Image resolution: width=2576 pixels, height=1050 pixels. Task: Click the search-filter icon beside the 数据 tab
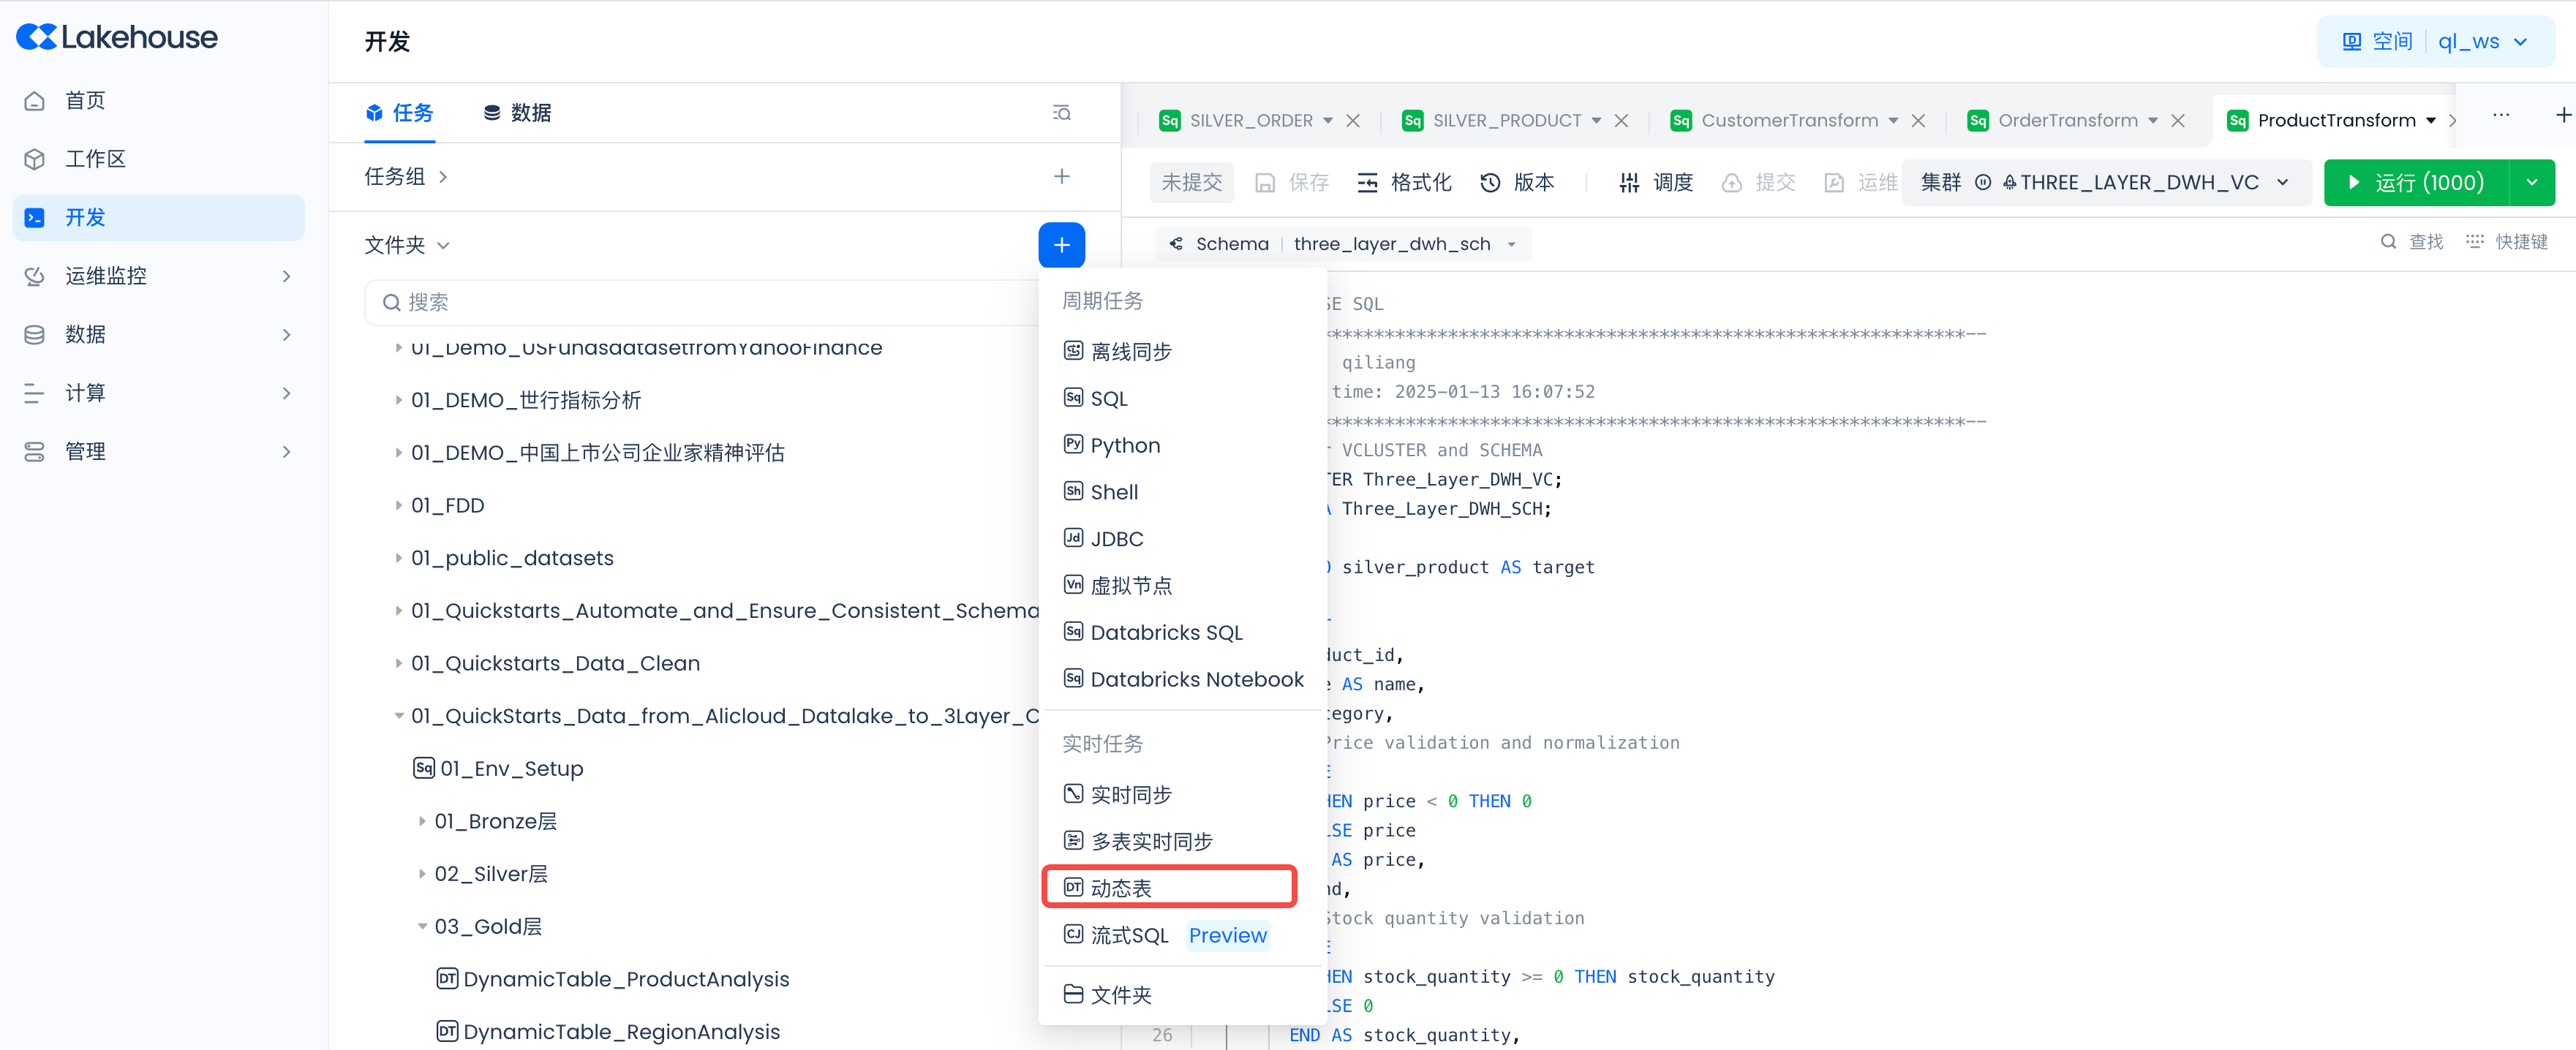1061,113
